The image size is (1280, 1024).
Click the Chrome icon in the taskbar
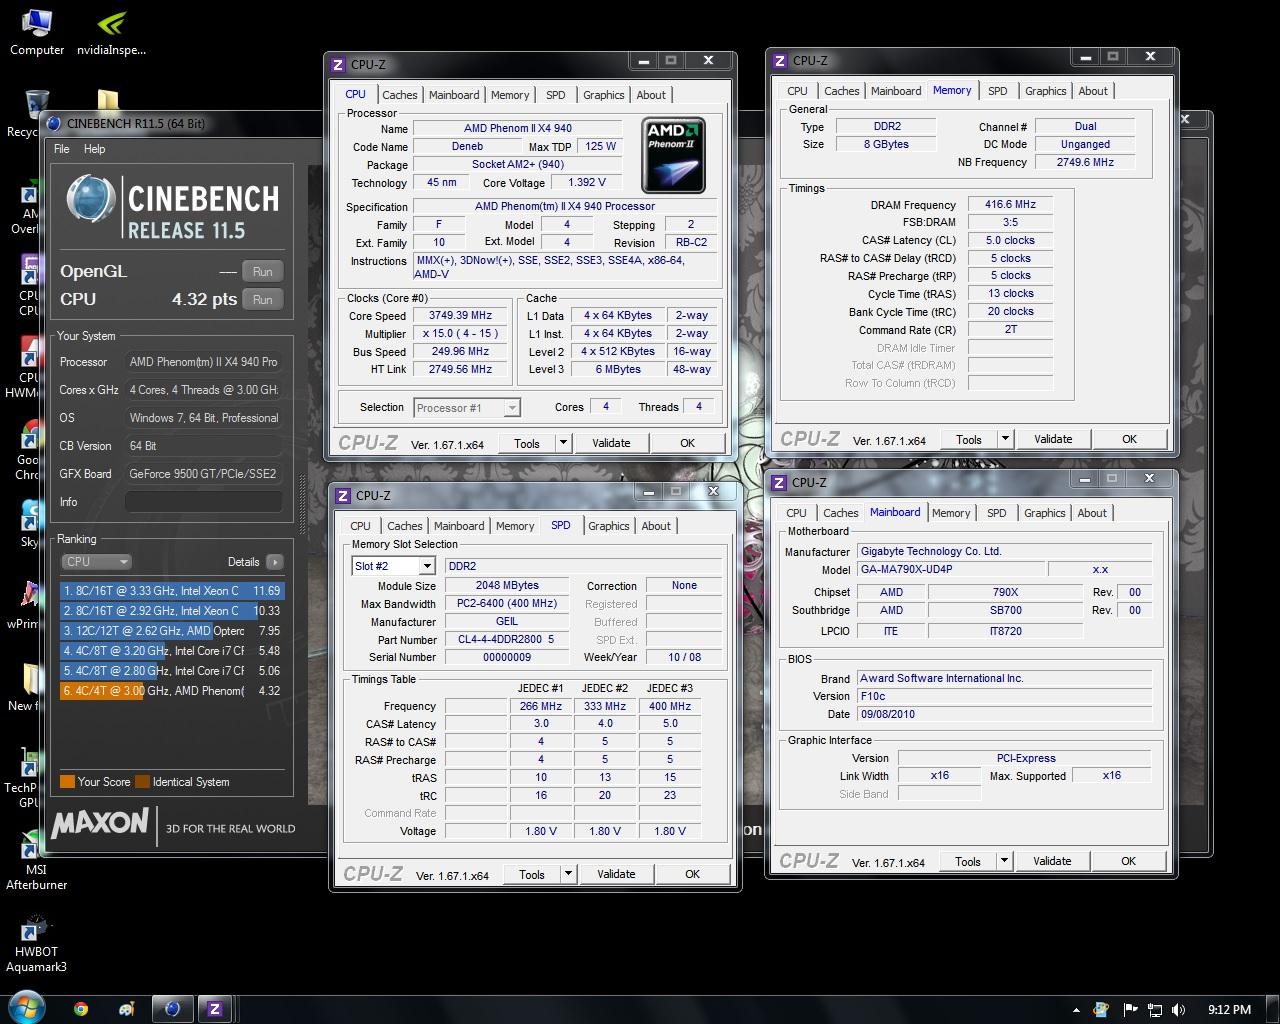81,1008
